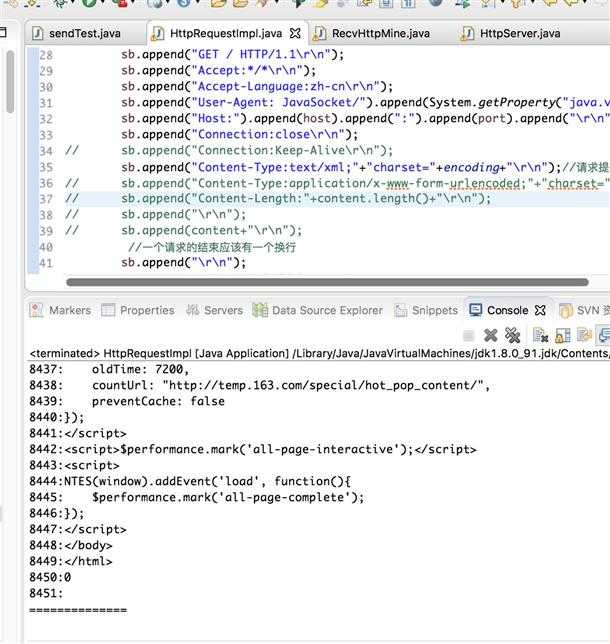Click the Chinese comment on line 40
This screenshot has width=610, height=644.
click(212, 247)
